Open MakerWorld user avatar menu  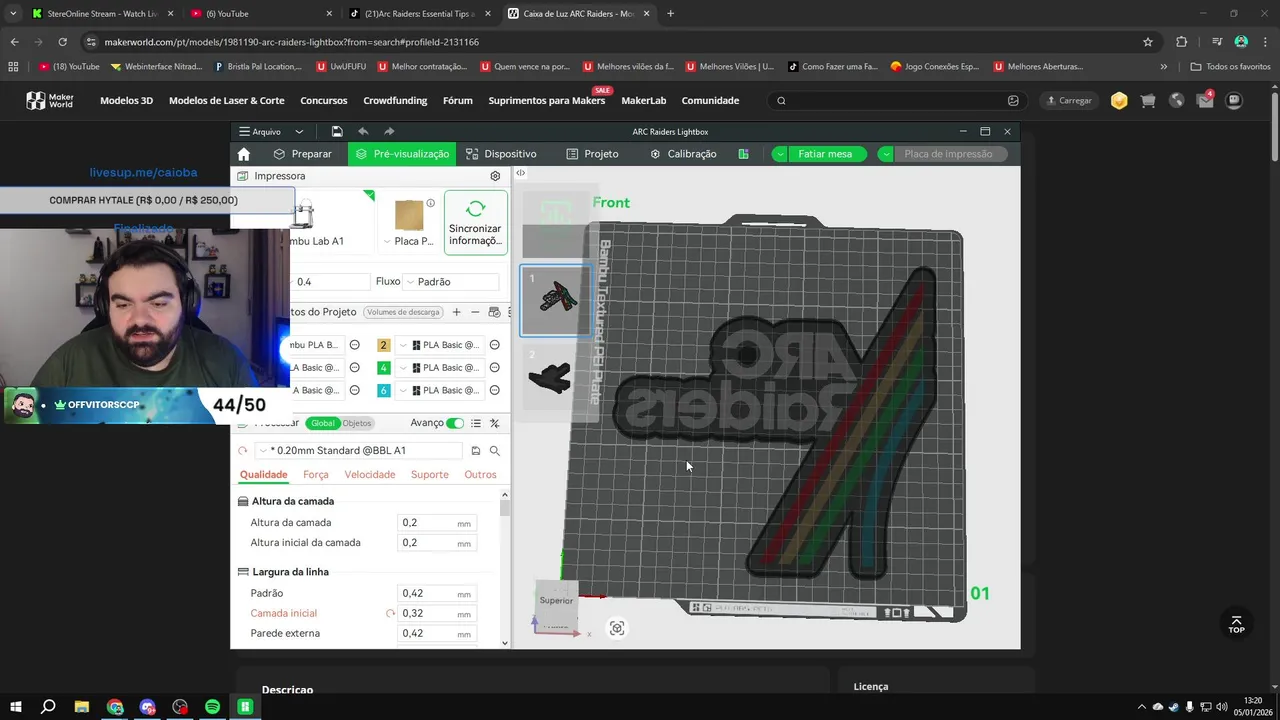(x=1234, y=100)
